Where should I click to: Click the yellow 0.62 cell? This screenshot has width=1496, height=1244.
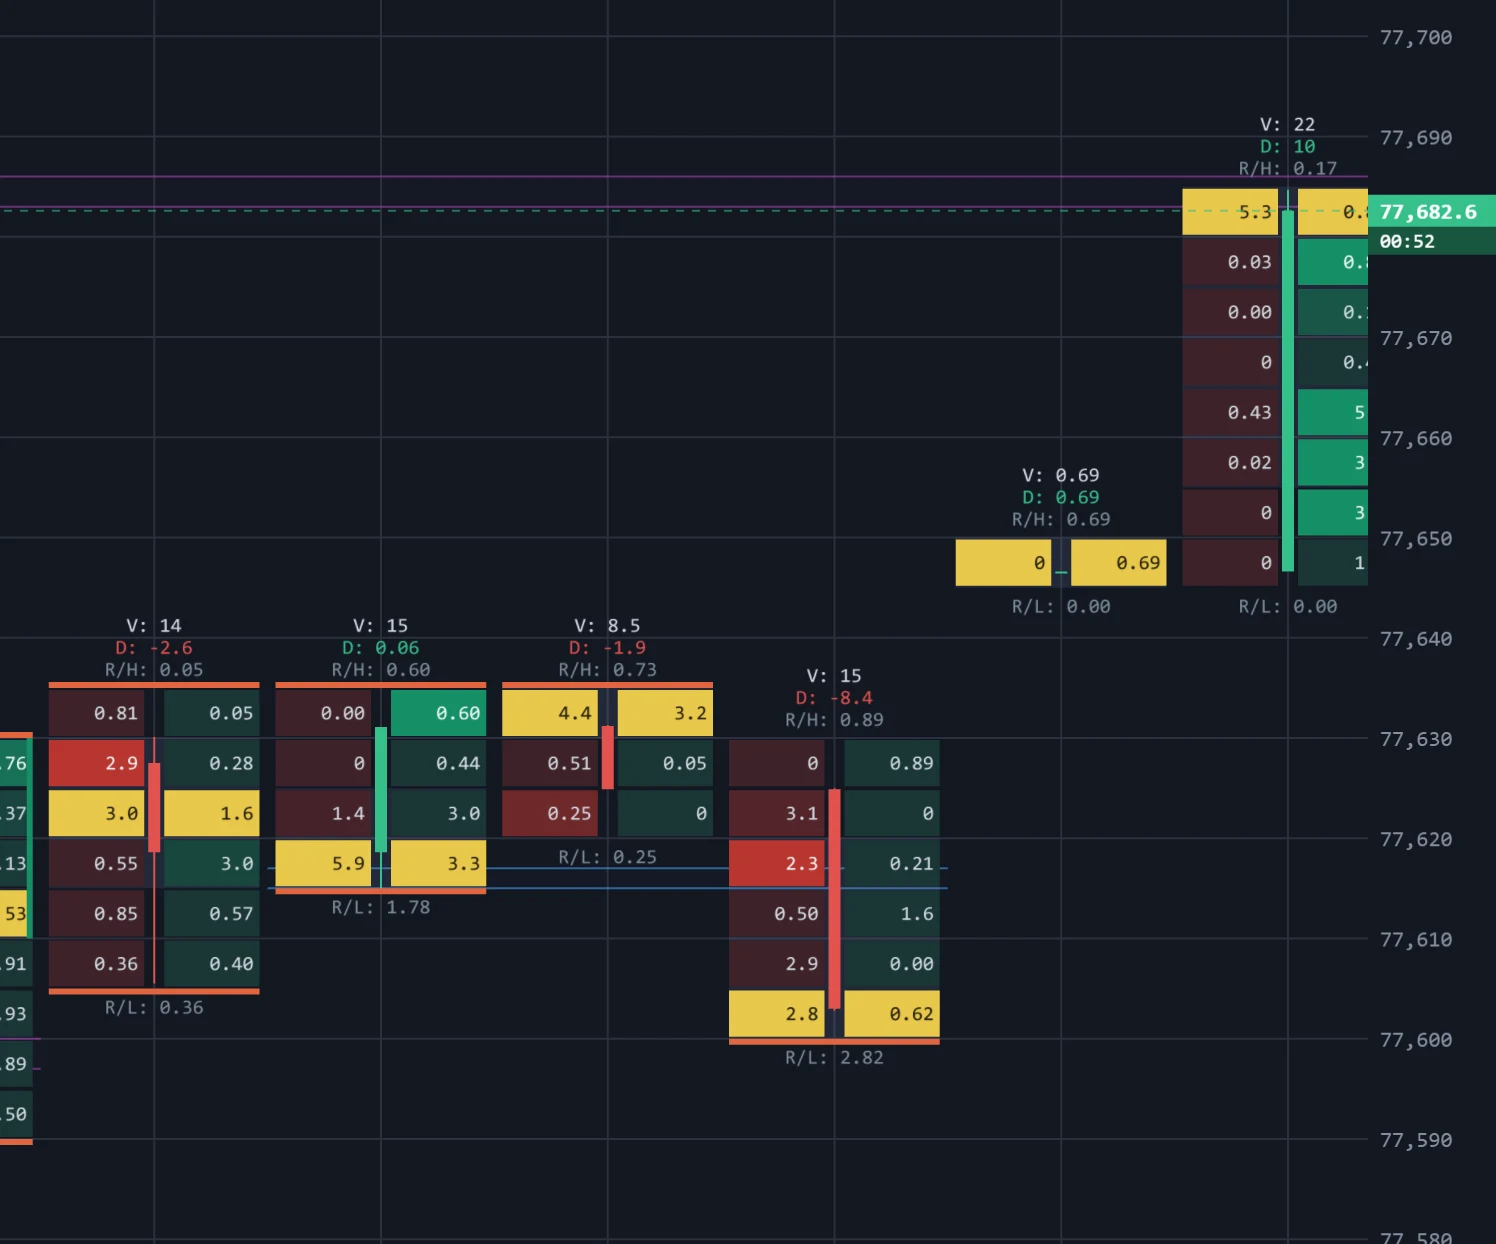tap(892, 1013)
